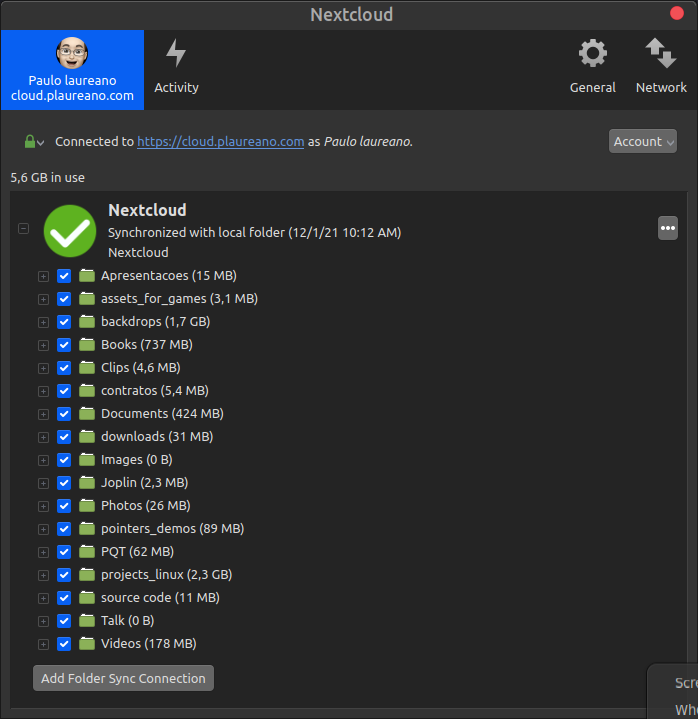Expand the Talk folder

pyautogui.click(x=44, y=621)
